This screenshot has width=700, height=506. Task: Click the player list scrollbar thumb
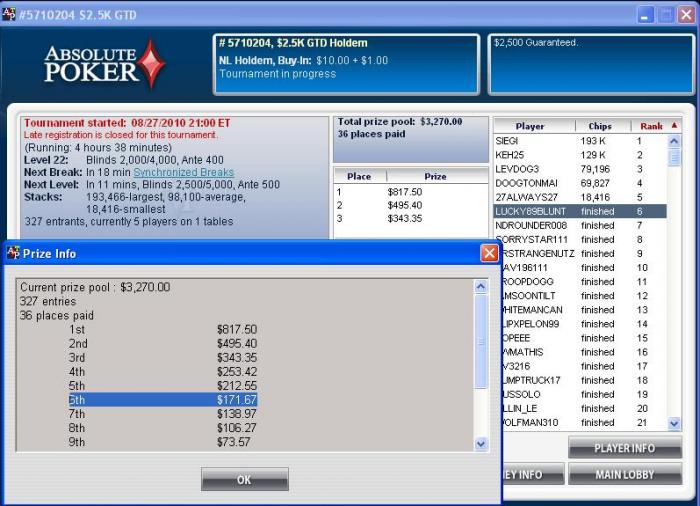pos(674,158)
